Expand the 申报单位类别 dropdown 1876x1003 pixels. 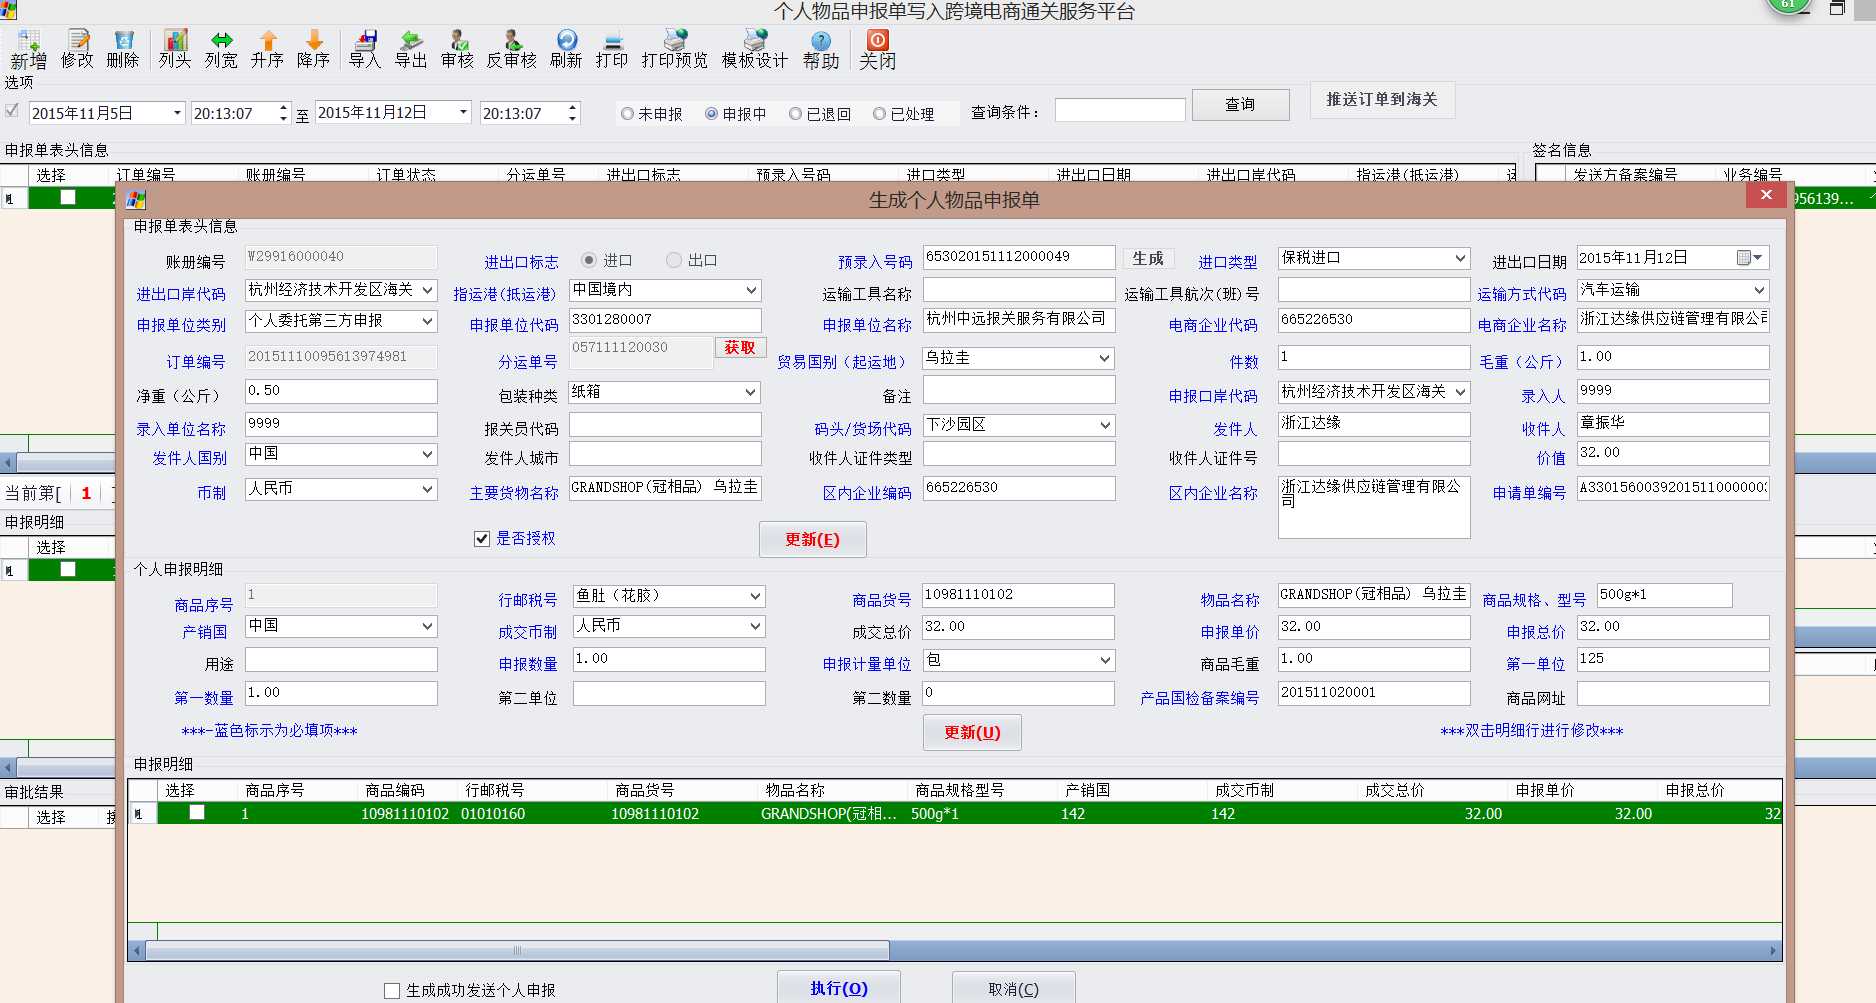pyautogui.click(x=428, y=321)
